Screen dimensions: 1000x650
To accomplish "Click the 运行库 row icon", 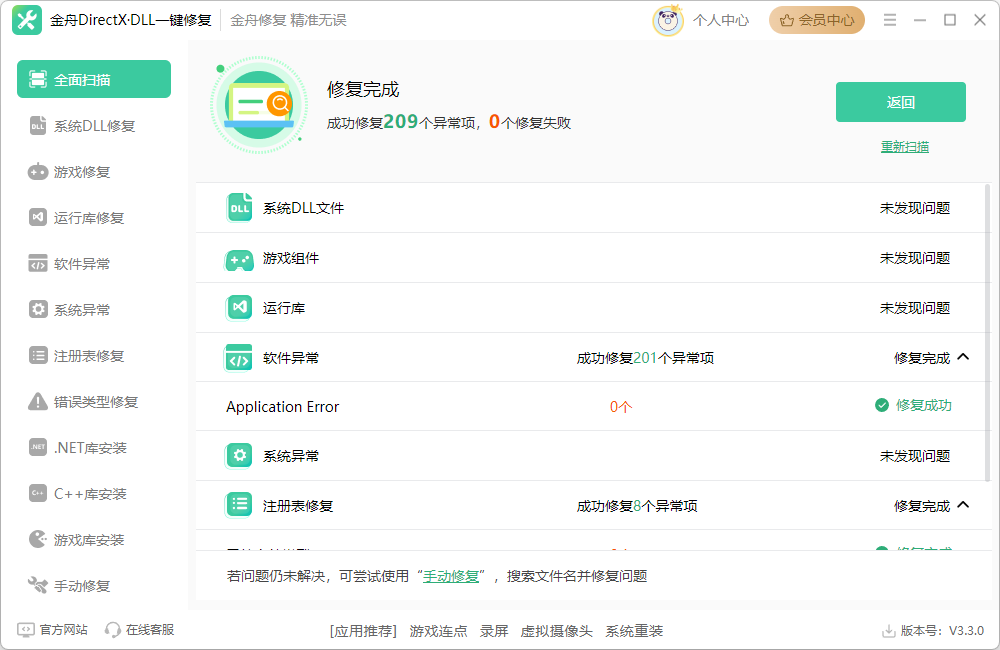I will tap(239, 308).
